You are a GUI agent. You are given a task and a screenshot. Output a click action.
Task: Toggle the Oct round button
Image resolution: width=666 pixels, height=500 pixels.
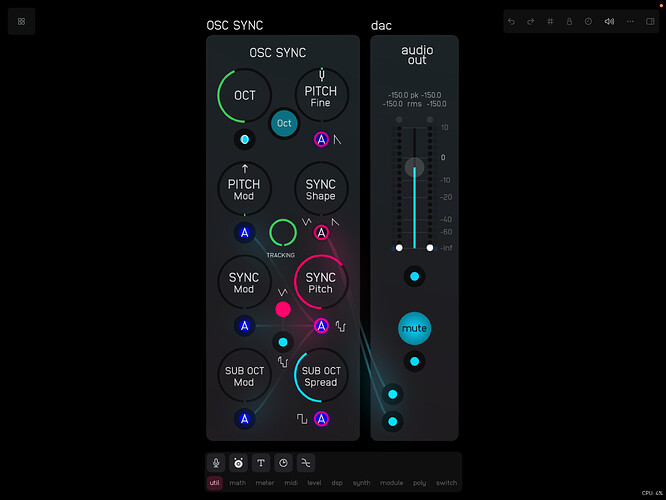click(285, 124)
